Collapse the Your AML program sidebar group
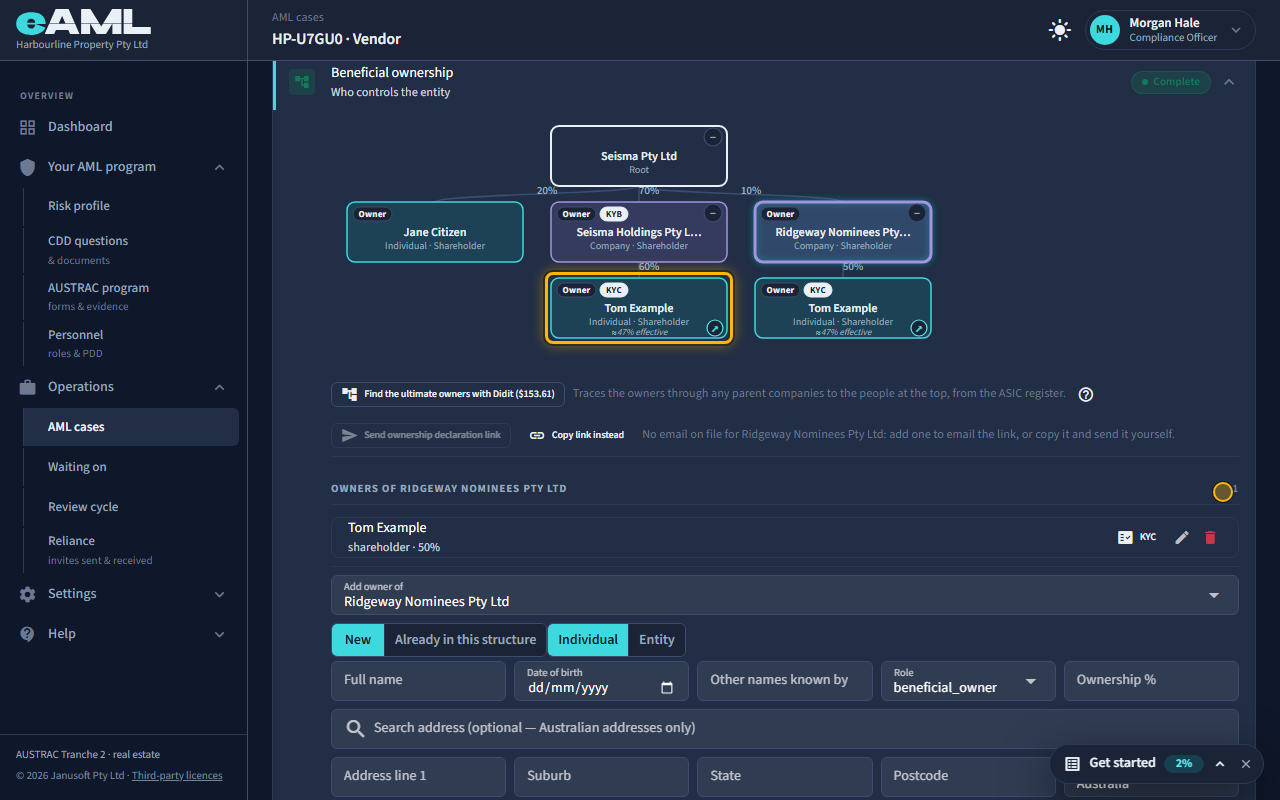 pyautogui.click(x=220, y=167)
